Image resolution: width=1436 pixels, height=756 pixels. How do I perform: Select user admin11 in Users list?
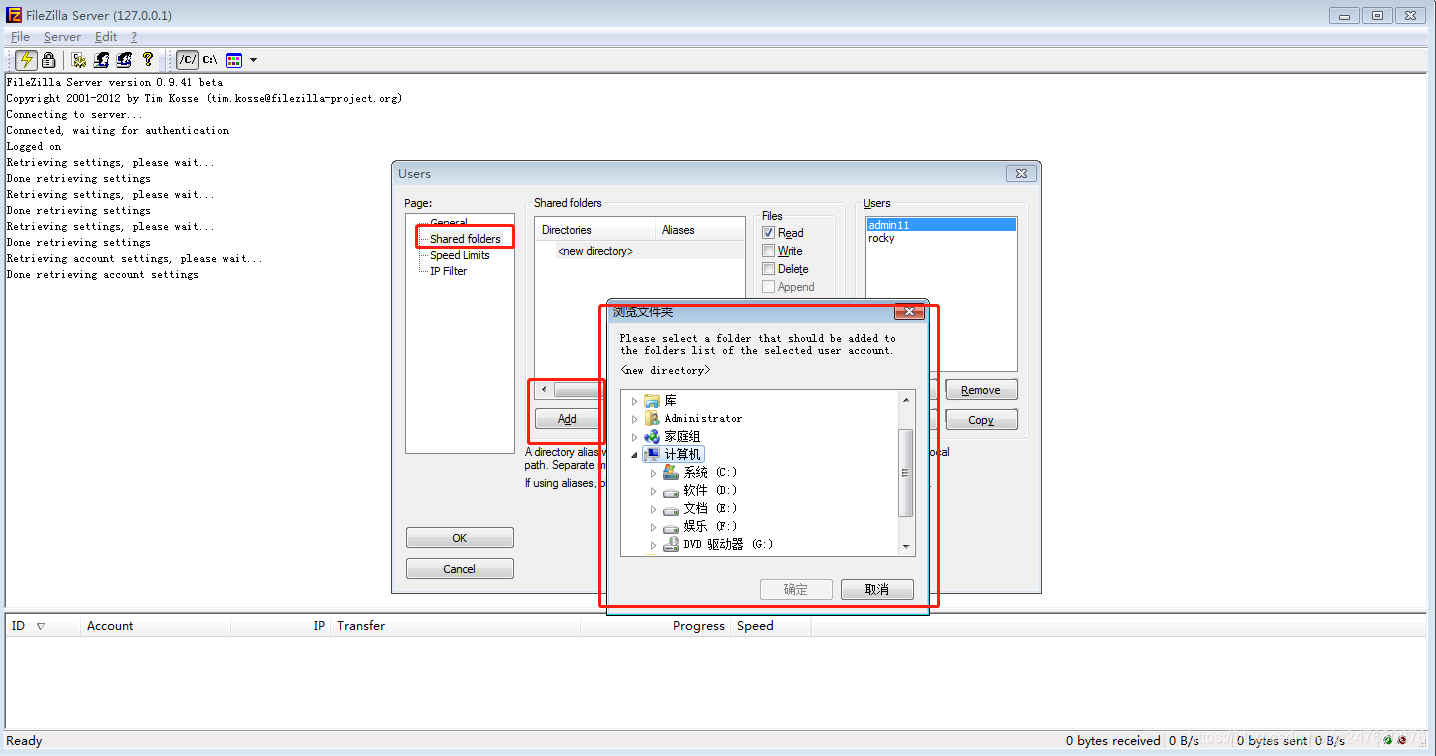(941, 225)
